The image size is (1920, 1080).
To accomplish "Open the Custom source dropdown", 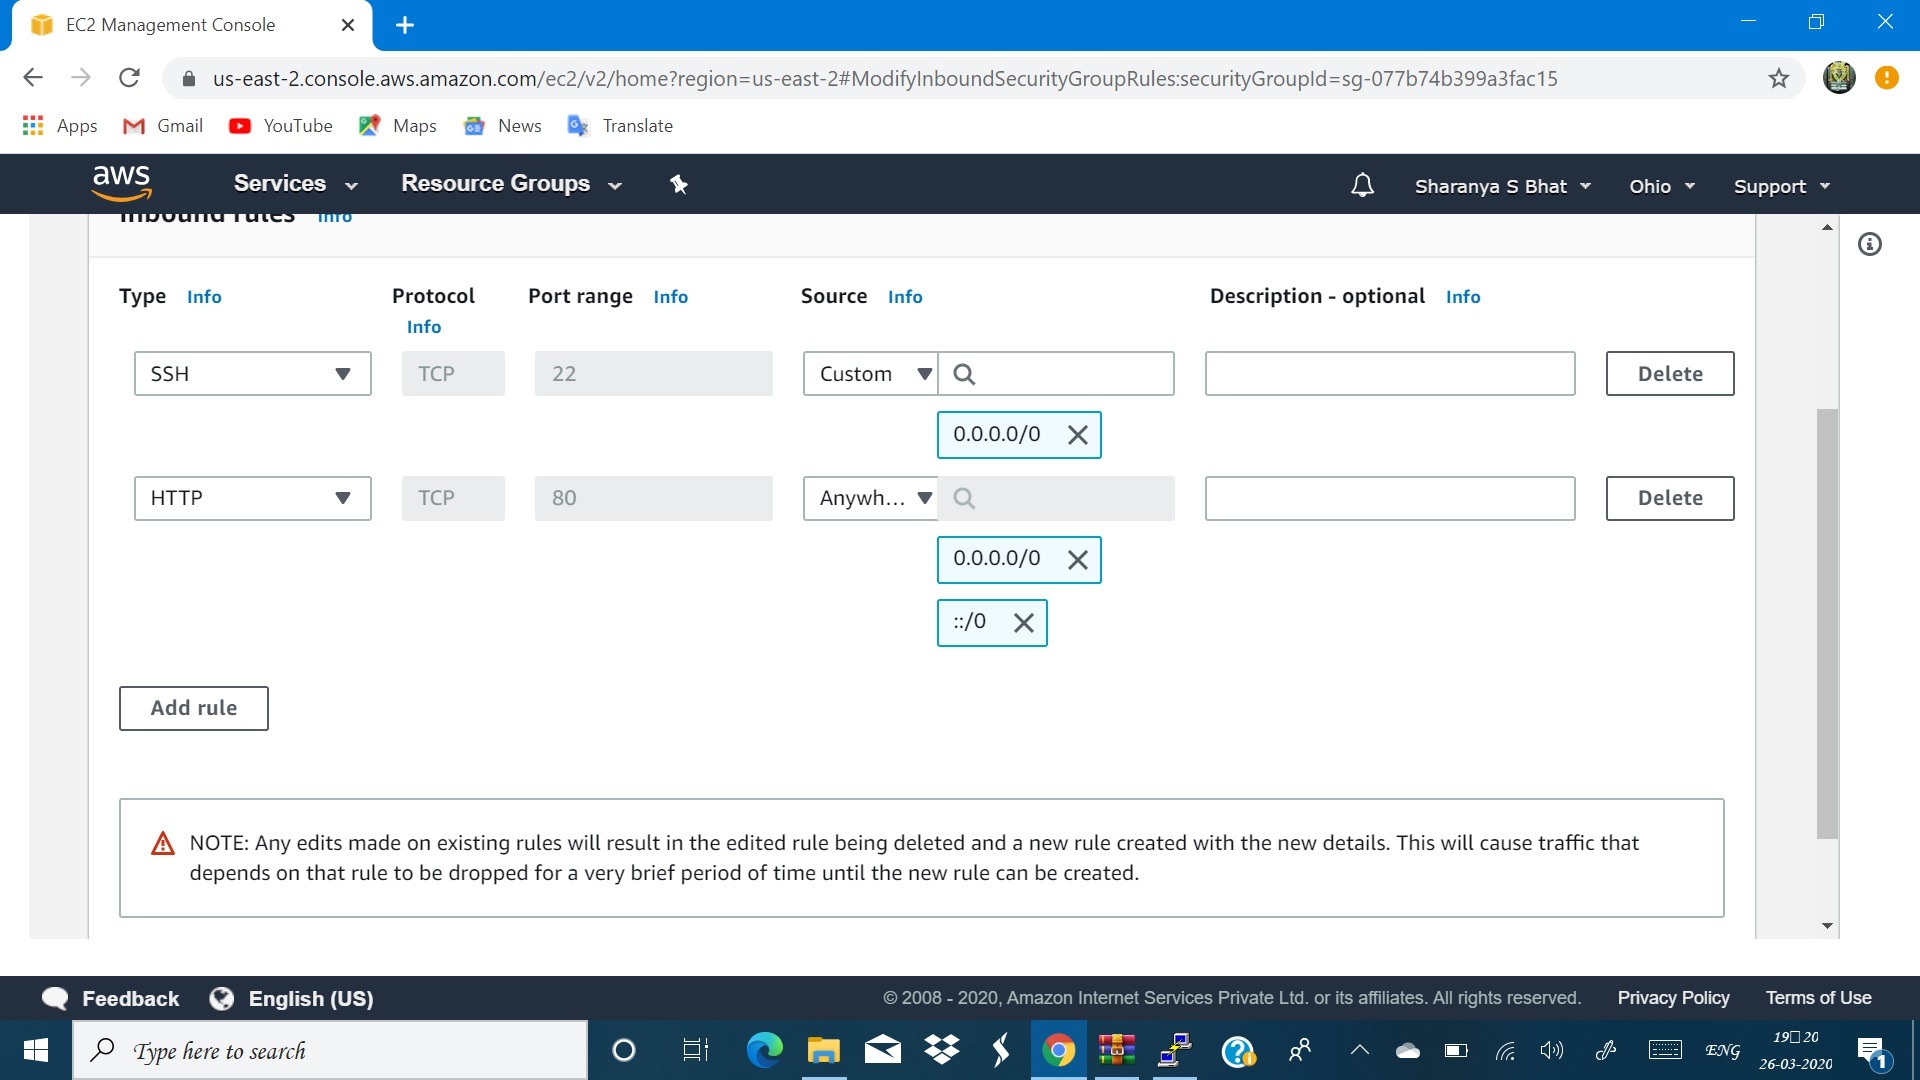I will [x=870, y=373].
